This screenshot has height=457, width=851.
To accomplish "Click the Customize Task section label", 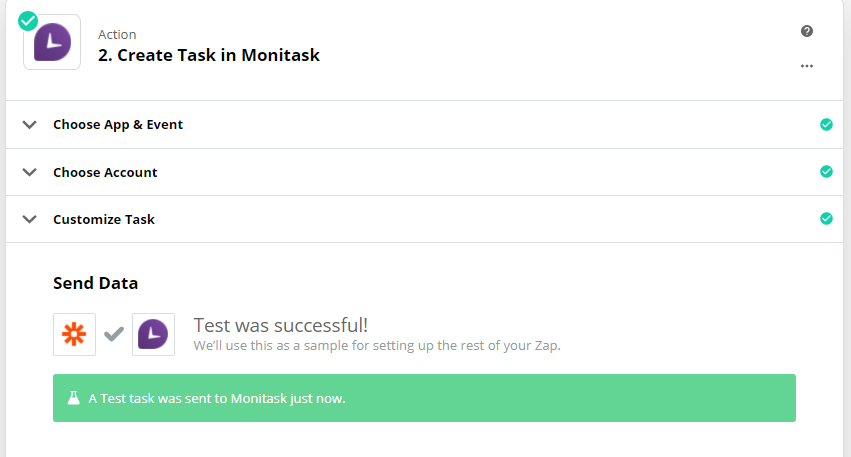I will (x=104, y=219).
